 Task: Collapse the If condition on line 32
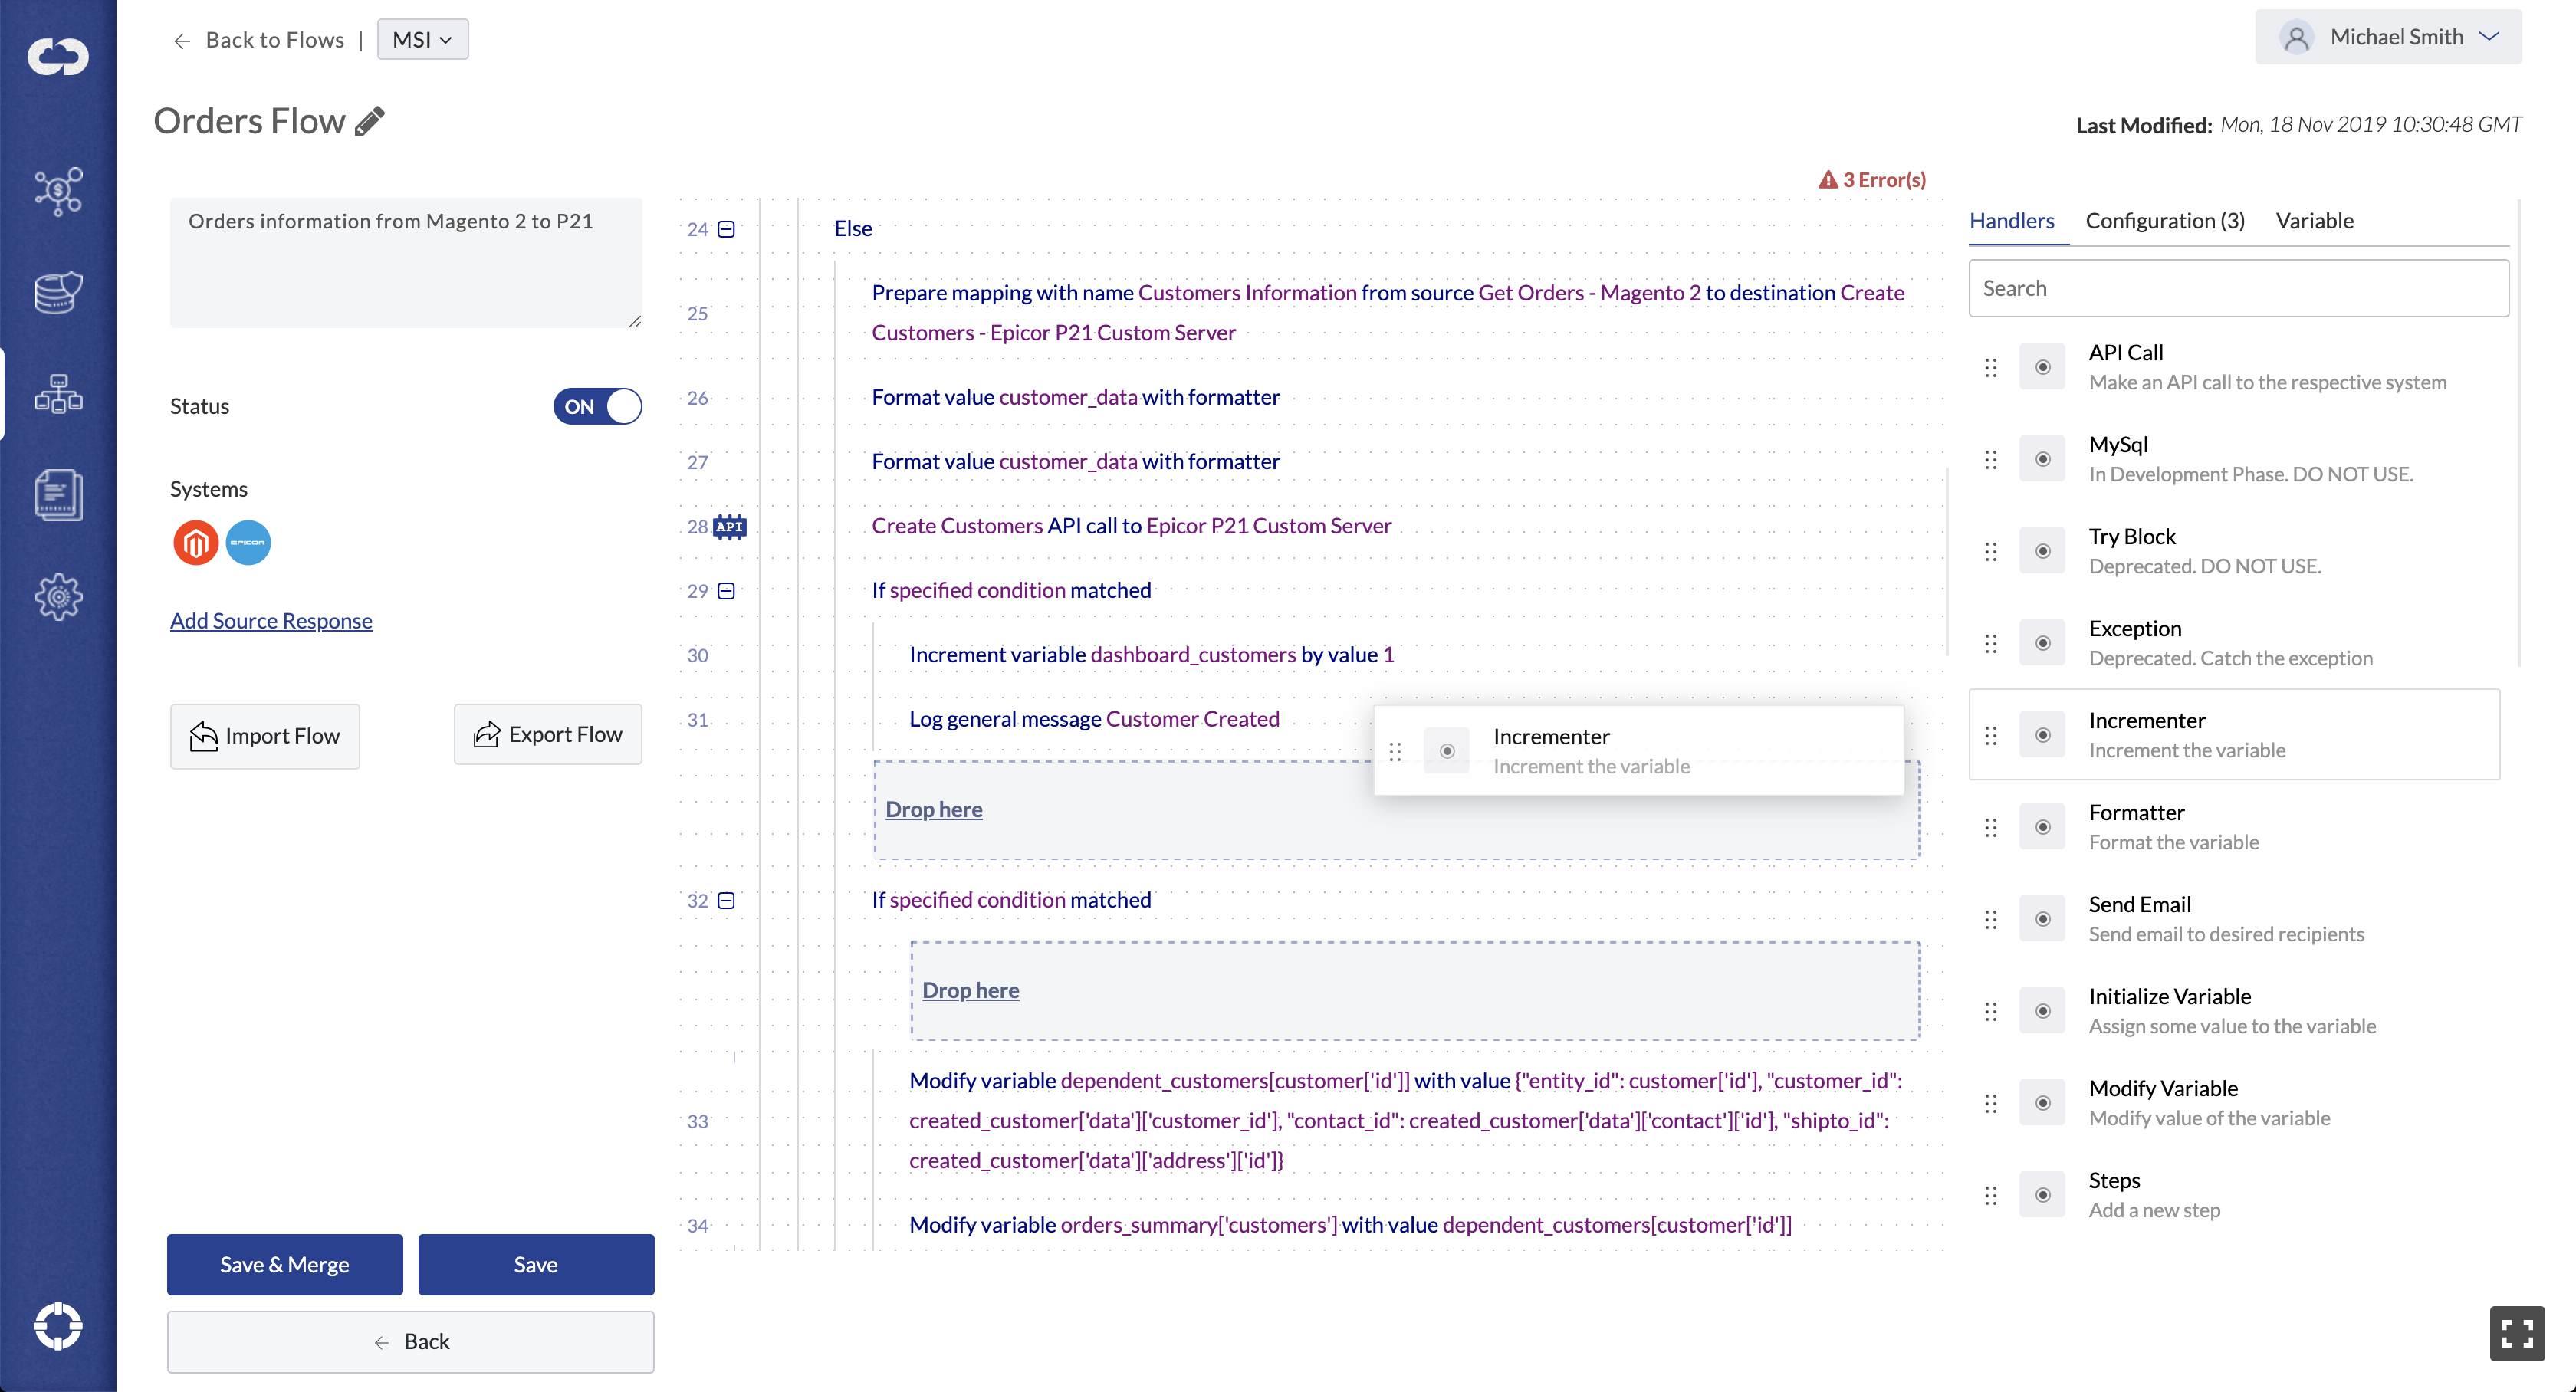coord(727,901)
